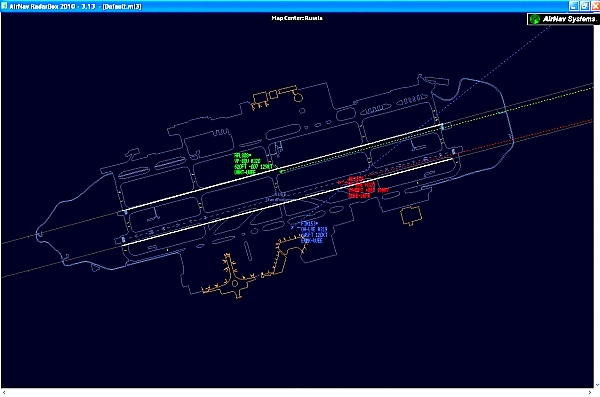
Task: Select the green AFL flight data label
Action: (x=253, y=164)
